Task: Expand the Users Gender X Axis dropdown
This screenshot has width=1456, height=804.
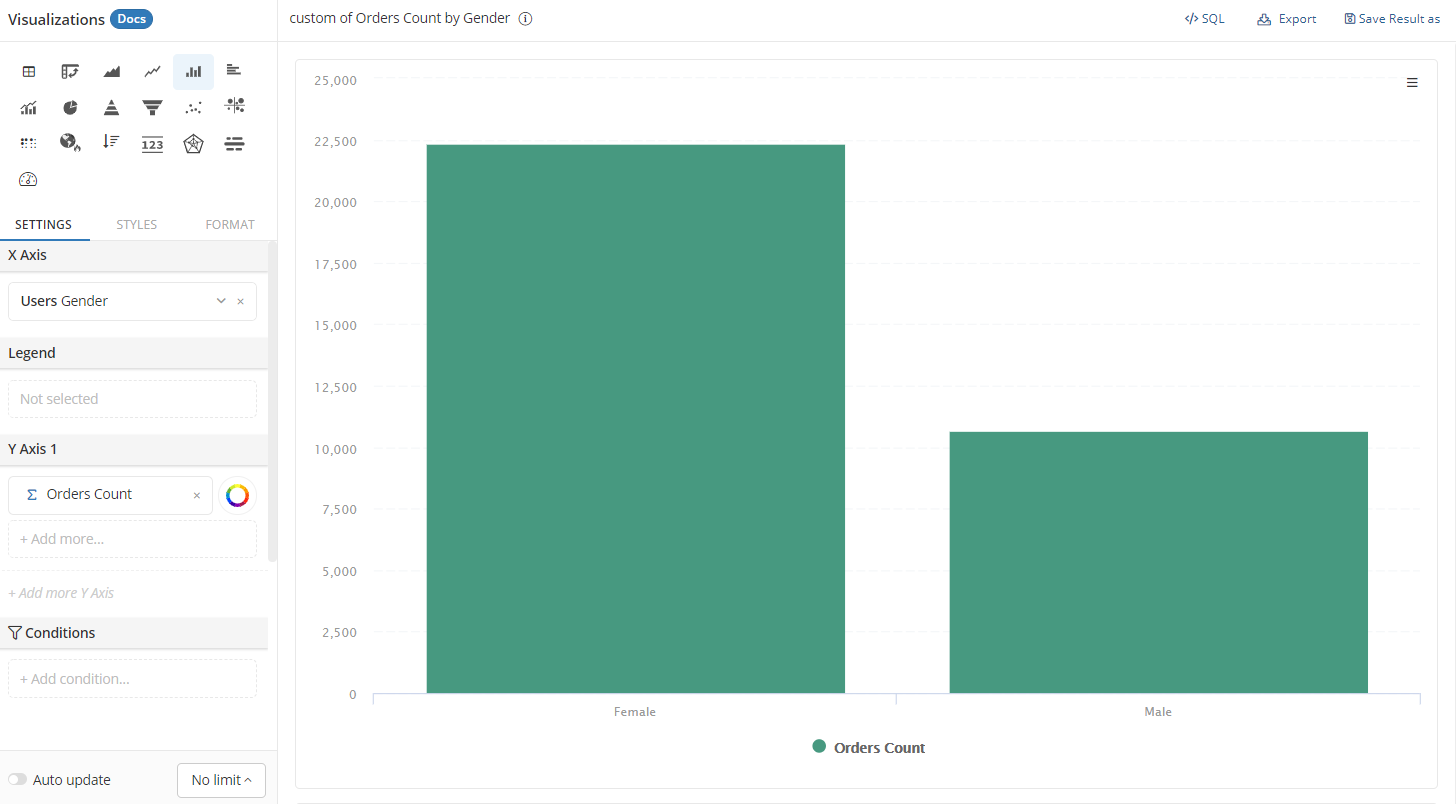Action: pos(221,301)
